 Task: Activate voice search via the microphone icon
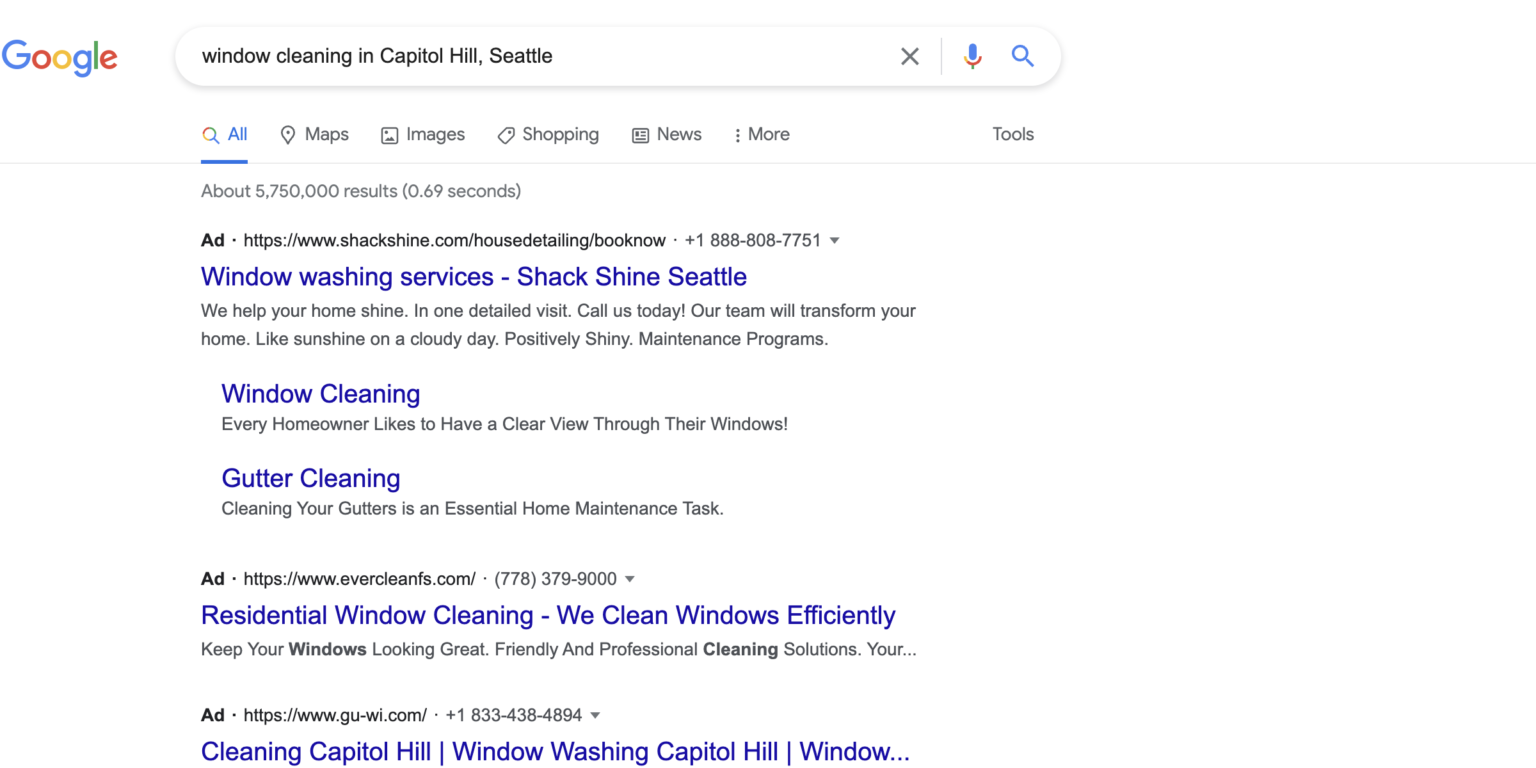[971, 56]
